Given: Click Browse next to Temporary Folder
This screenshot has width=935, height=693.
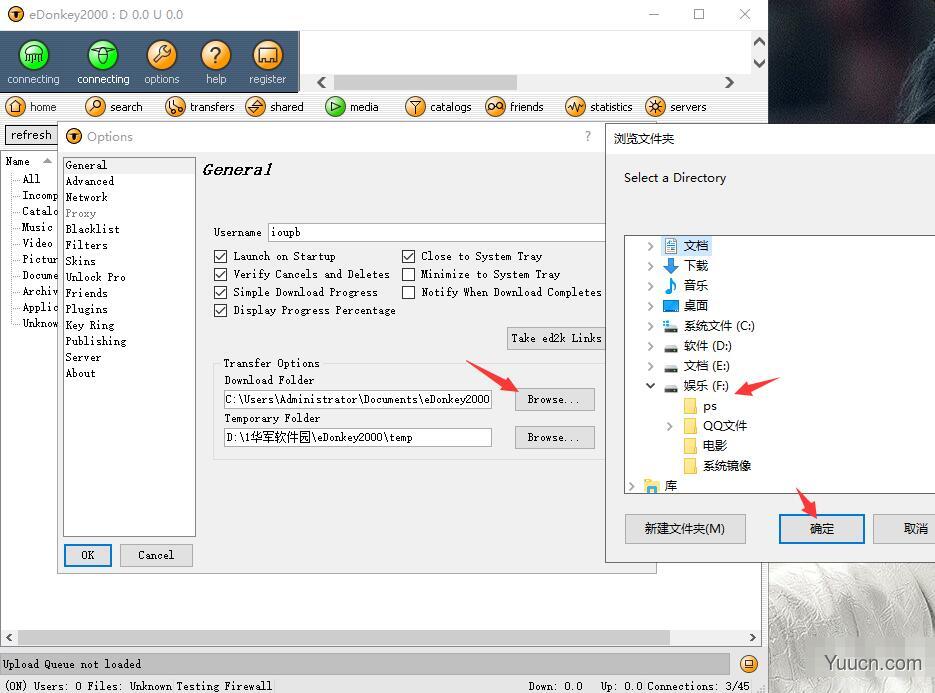Looking at the screenshot, I should click(555, 438).
